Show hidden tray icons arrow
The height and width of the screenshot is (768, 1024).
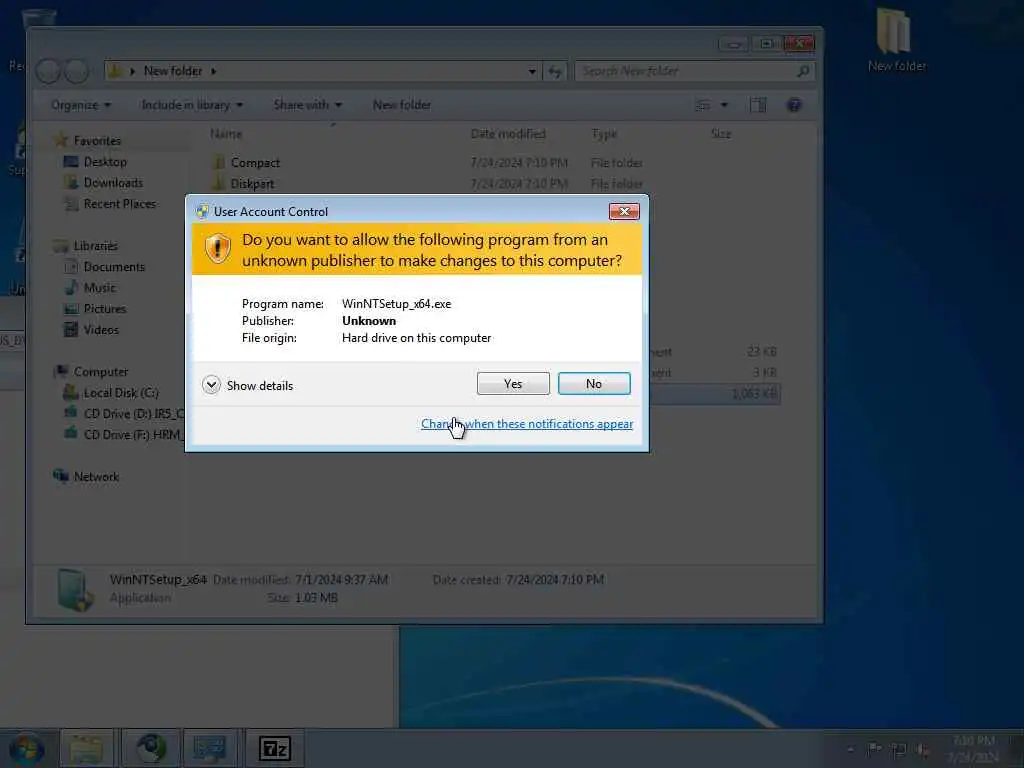coord(850,749)
